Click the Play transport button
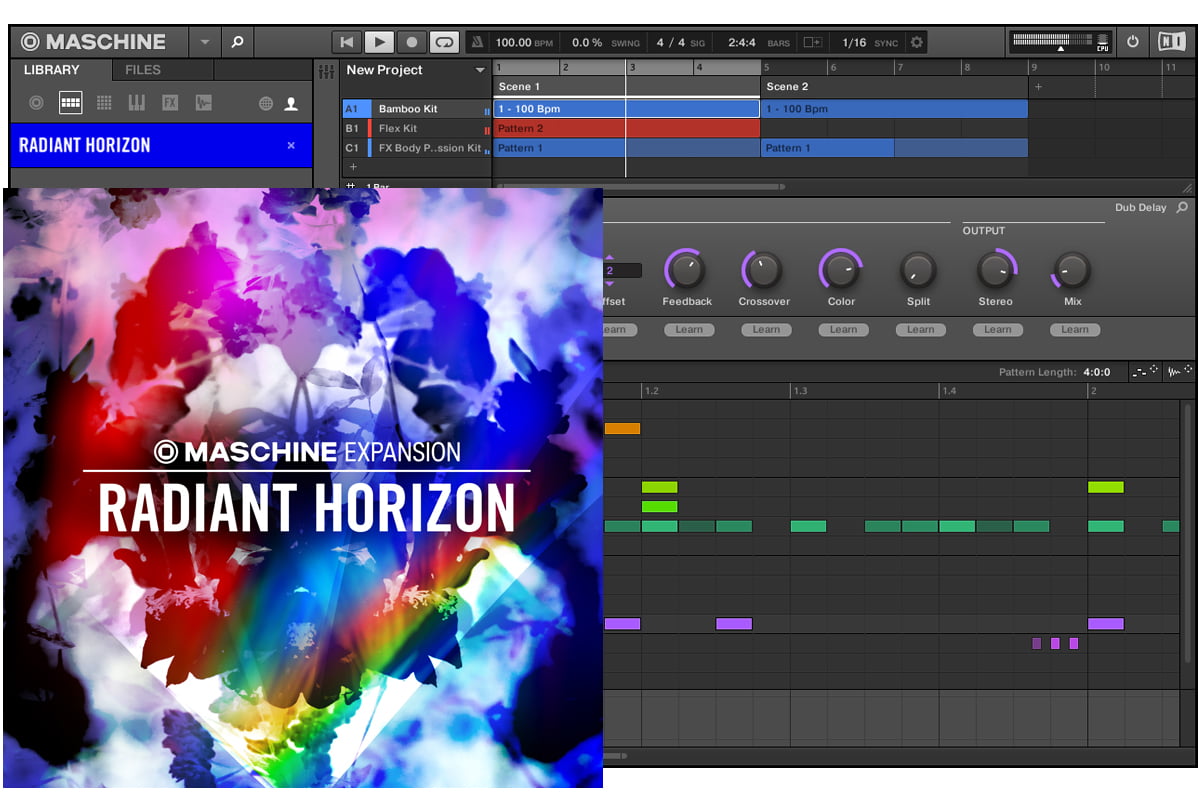 (x=379, y=42)
